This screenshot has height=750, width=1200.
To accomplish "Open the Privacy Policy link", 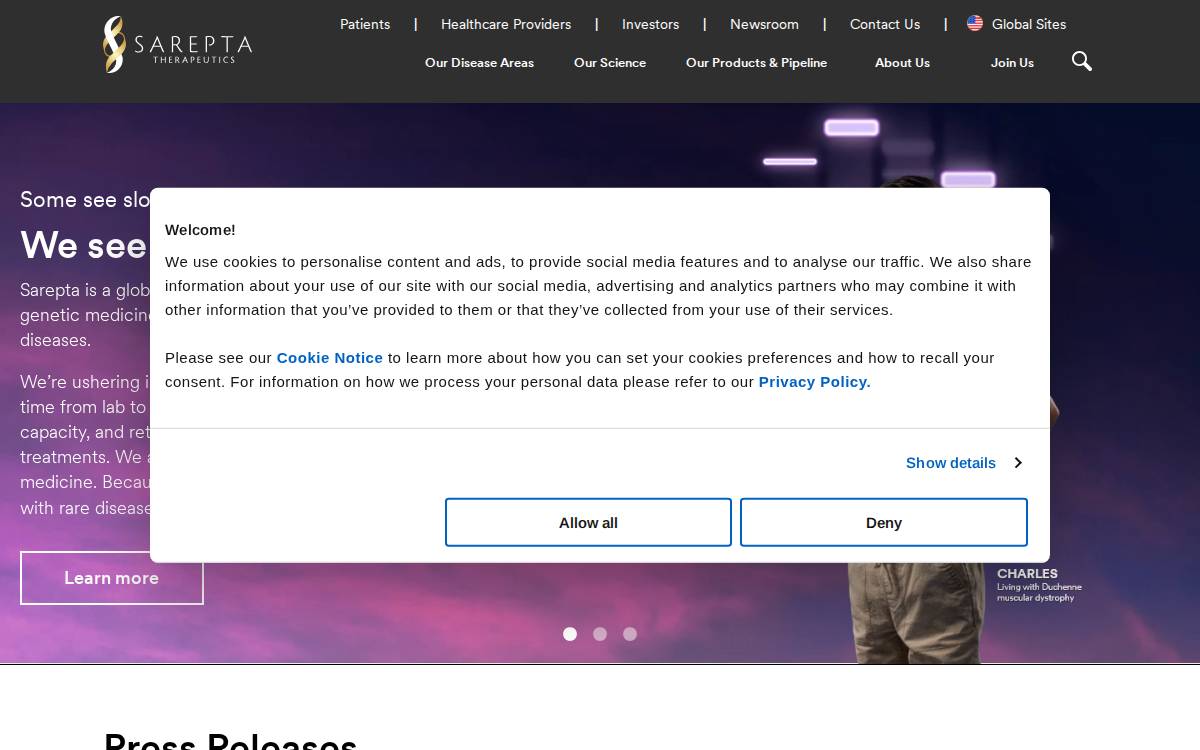I will 815,381.
